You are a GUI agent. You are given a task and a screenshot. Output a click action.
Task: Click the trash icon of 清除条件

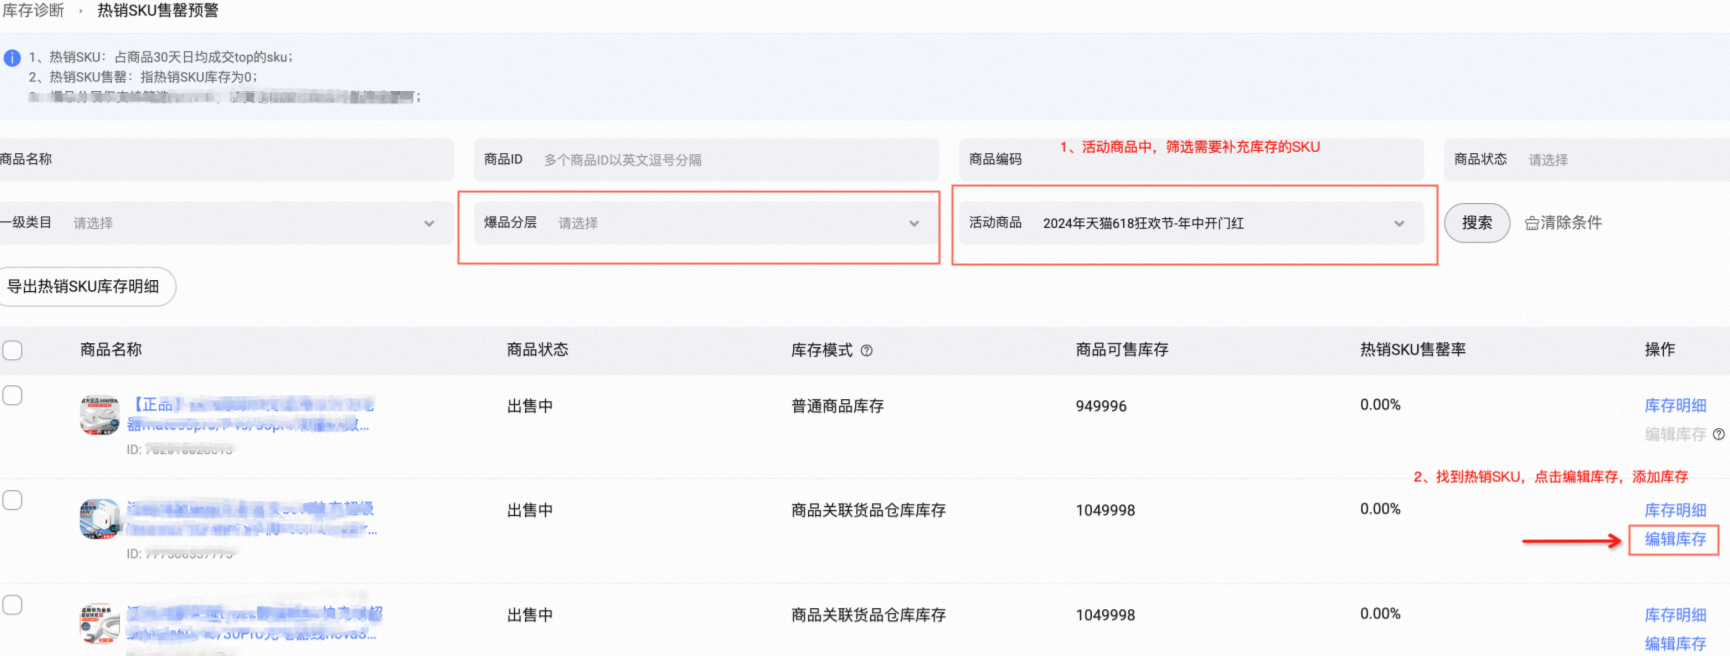[1531, 223]
